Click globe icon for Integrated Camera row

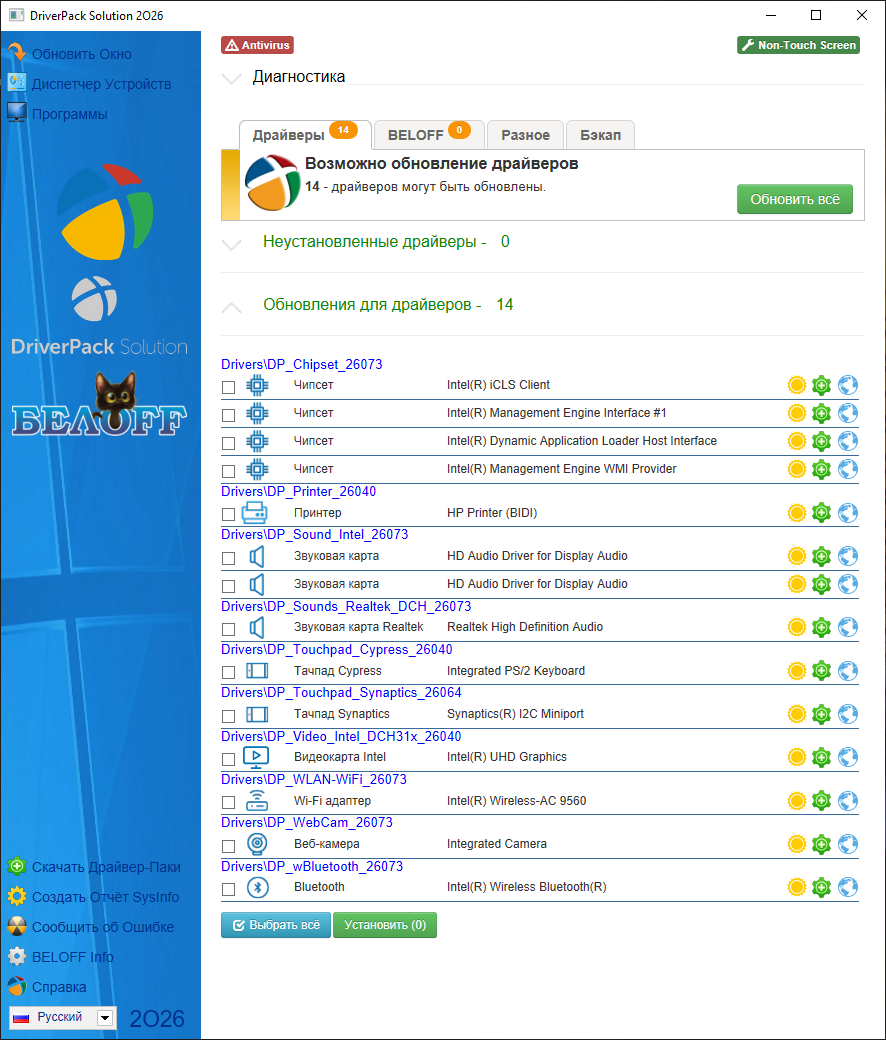[848, 844]
